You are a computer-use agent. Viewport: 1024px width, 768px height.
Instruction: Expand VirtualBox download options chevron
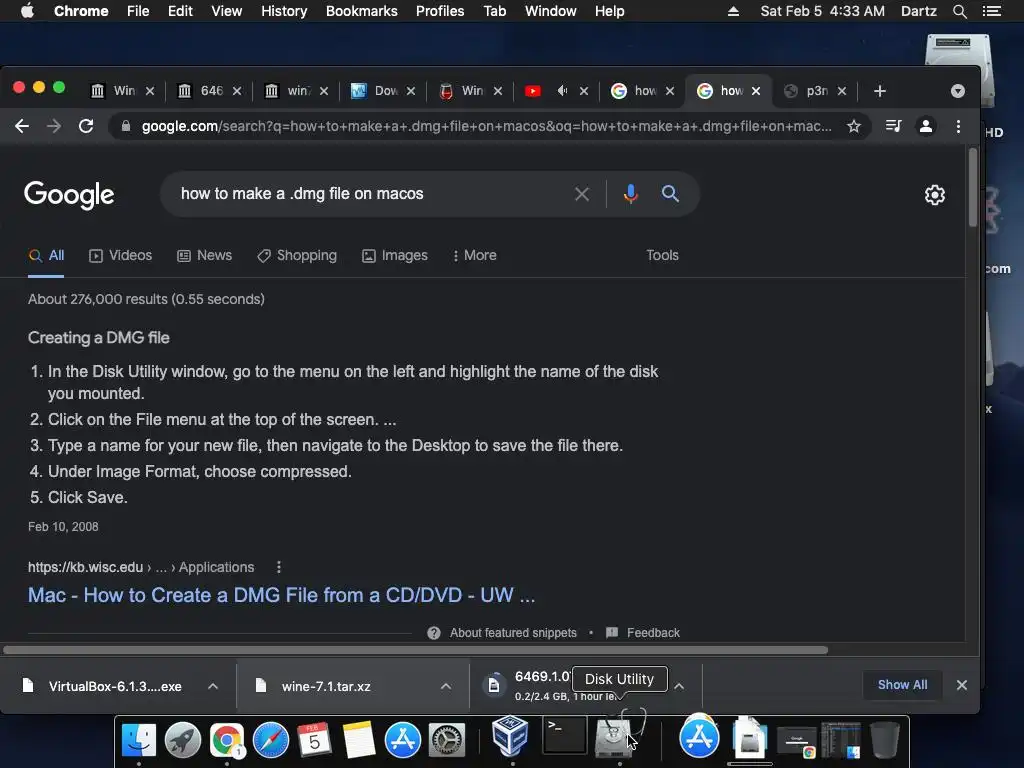[x=213, y=686]
